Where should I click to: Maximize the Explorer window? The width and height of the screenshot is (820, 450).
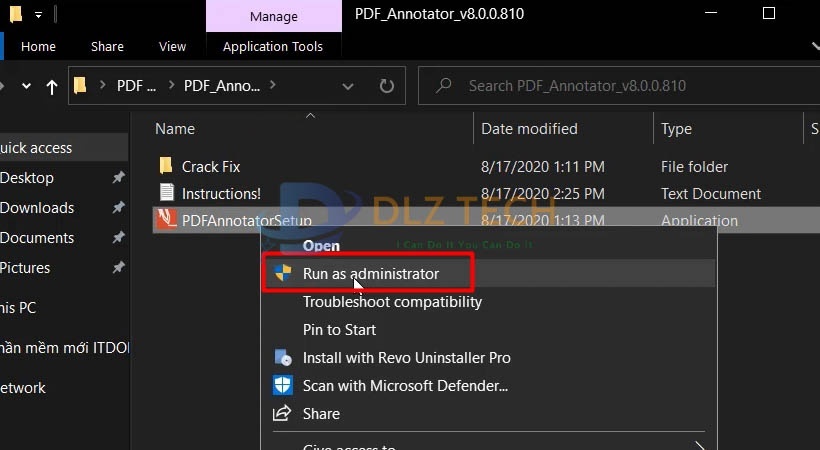coord(769,13)
